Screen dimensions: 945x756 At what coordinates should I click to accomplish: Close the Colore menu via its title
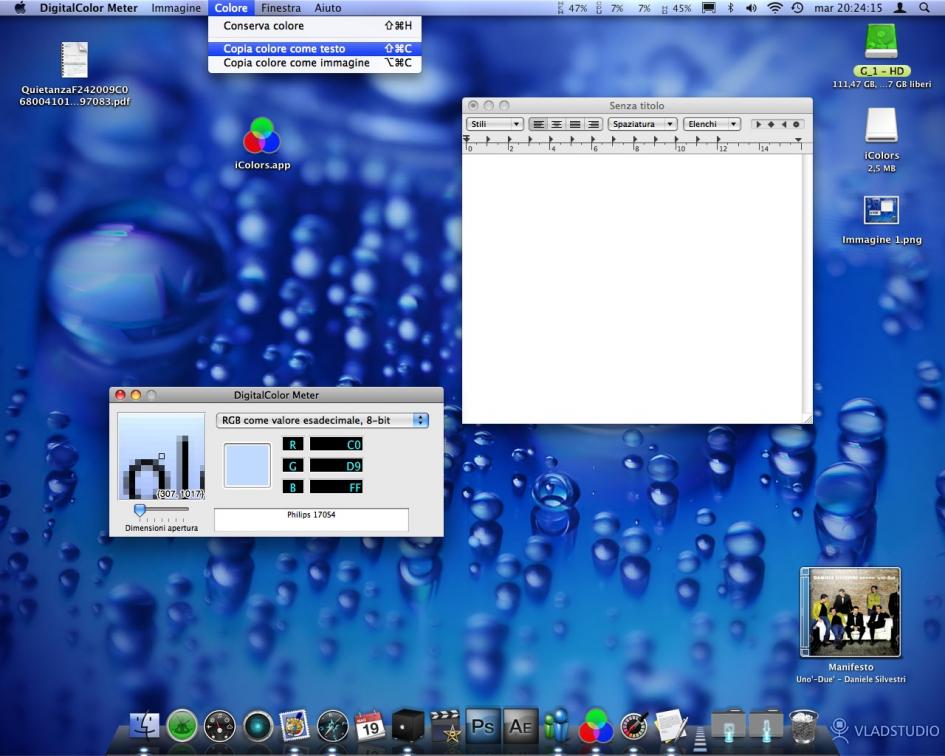tap(231, 8)
